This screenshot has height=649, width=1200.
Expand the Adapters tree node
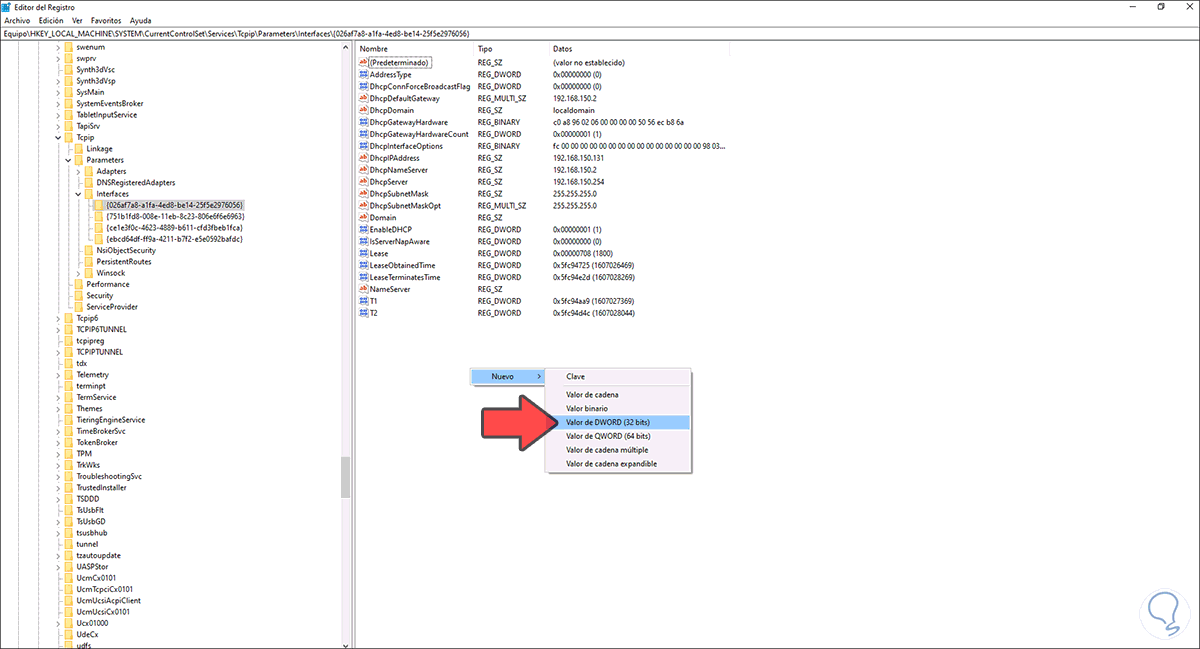tap(78, 171)
